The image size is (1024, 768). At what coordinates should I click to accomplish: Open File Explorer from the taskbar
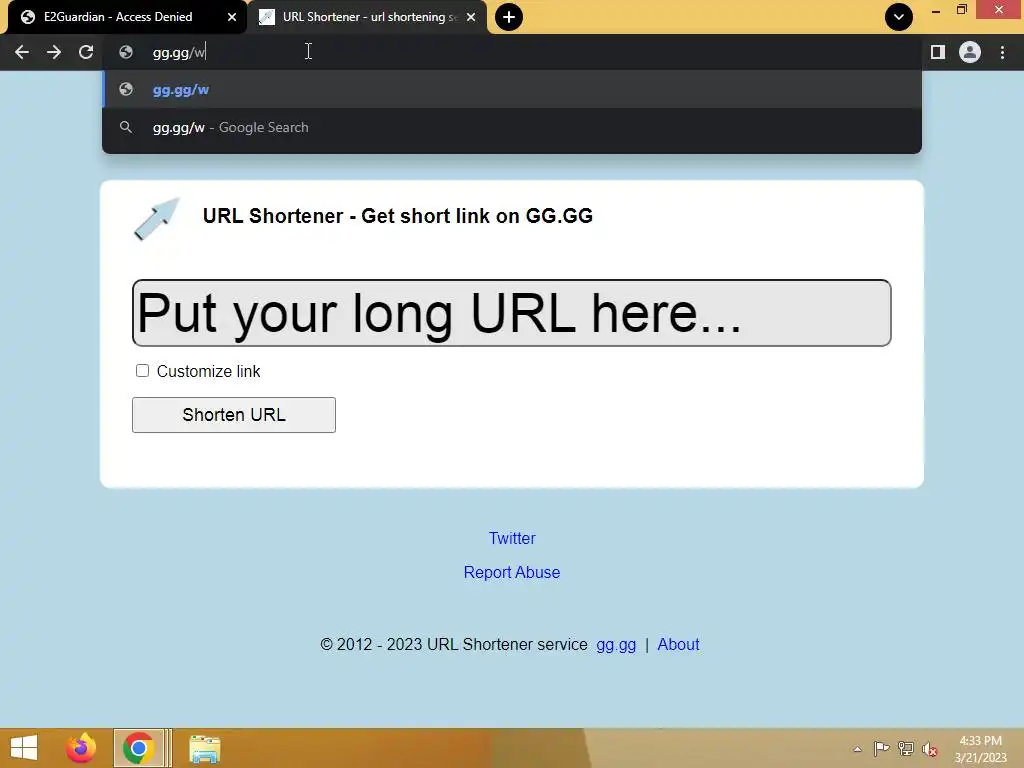(x=204, y=748)
